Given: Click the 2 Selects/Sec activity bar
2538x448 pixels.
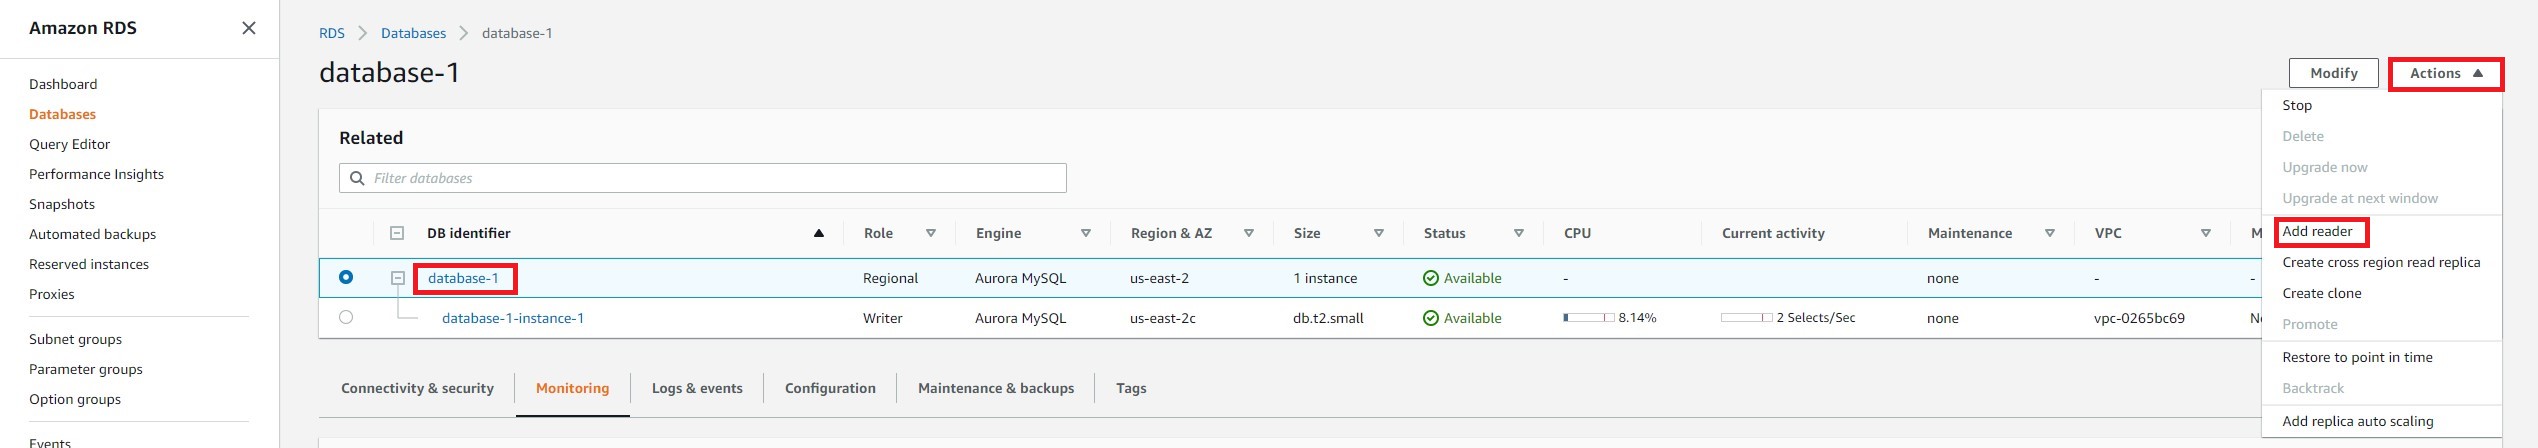Looking at the screenshot, I should [x=1747, y=318].
